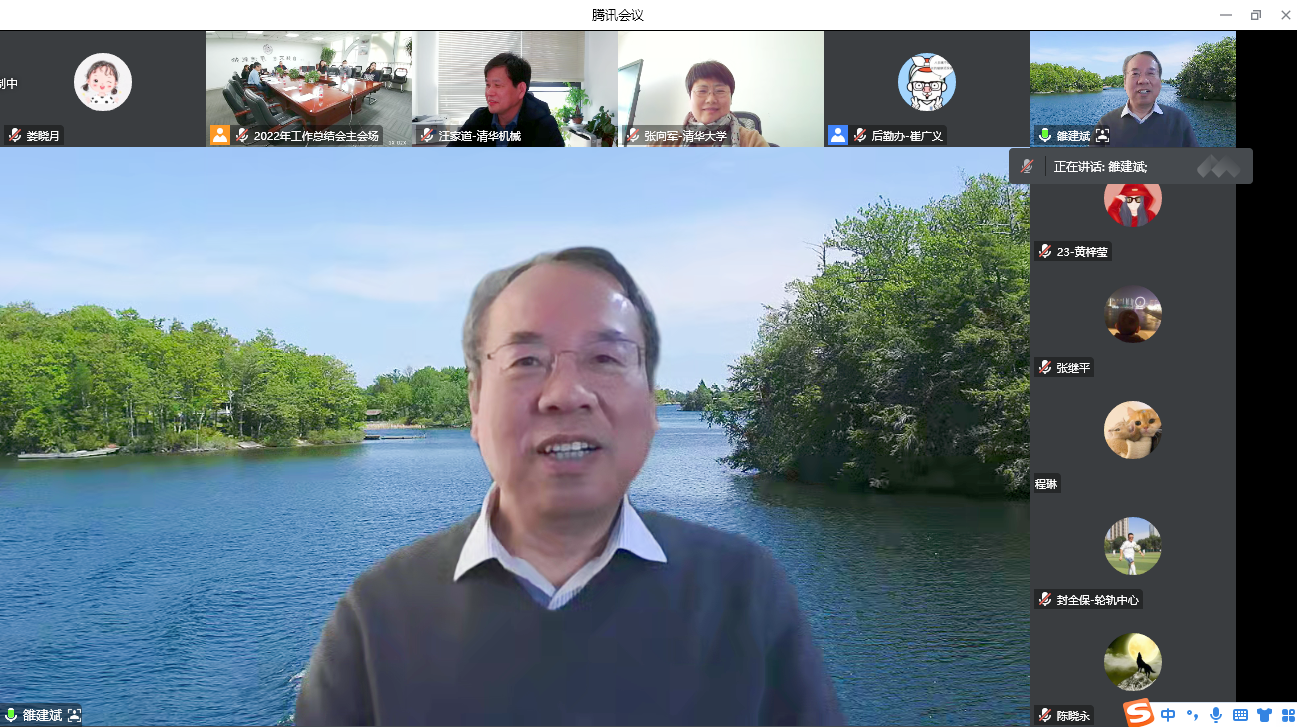Click the name label 汪家道-清华机械
Image resolution: width=1297 pixels, height=727 pixels.
coord(480,136)
